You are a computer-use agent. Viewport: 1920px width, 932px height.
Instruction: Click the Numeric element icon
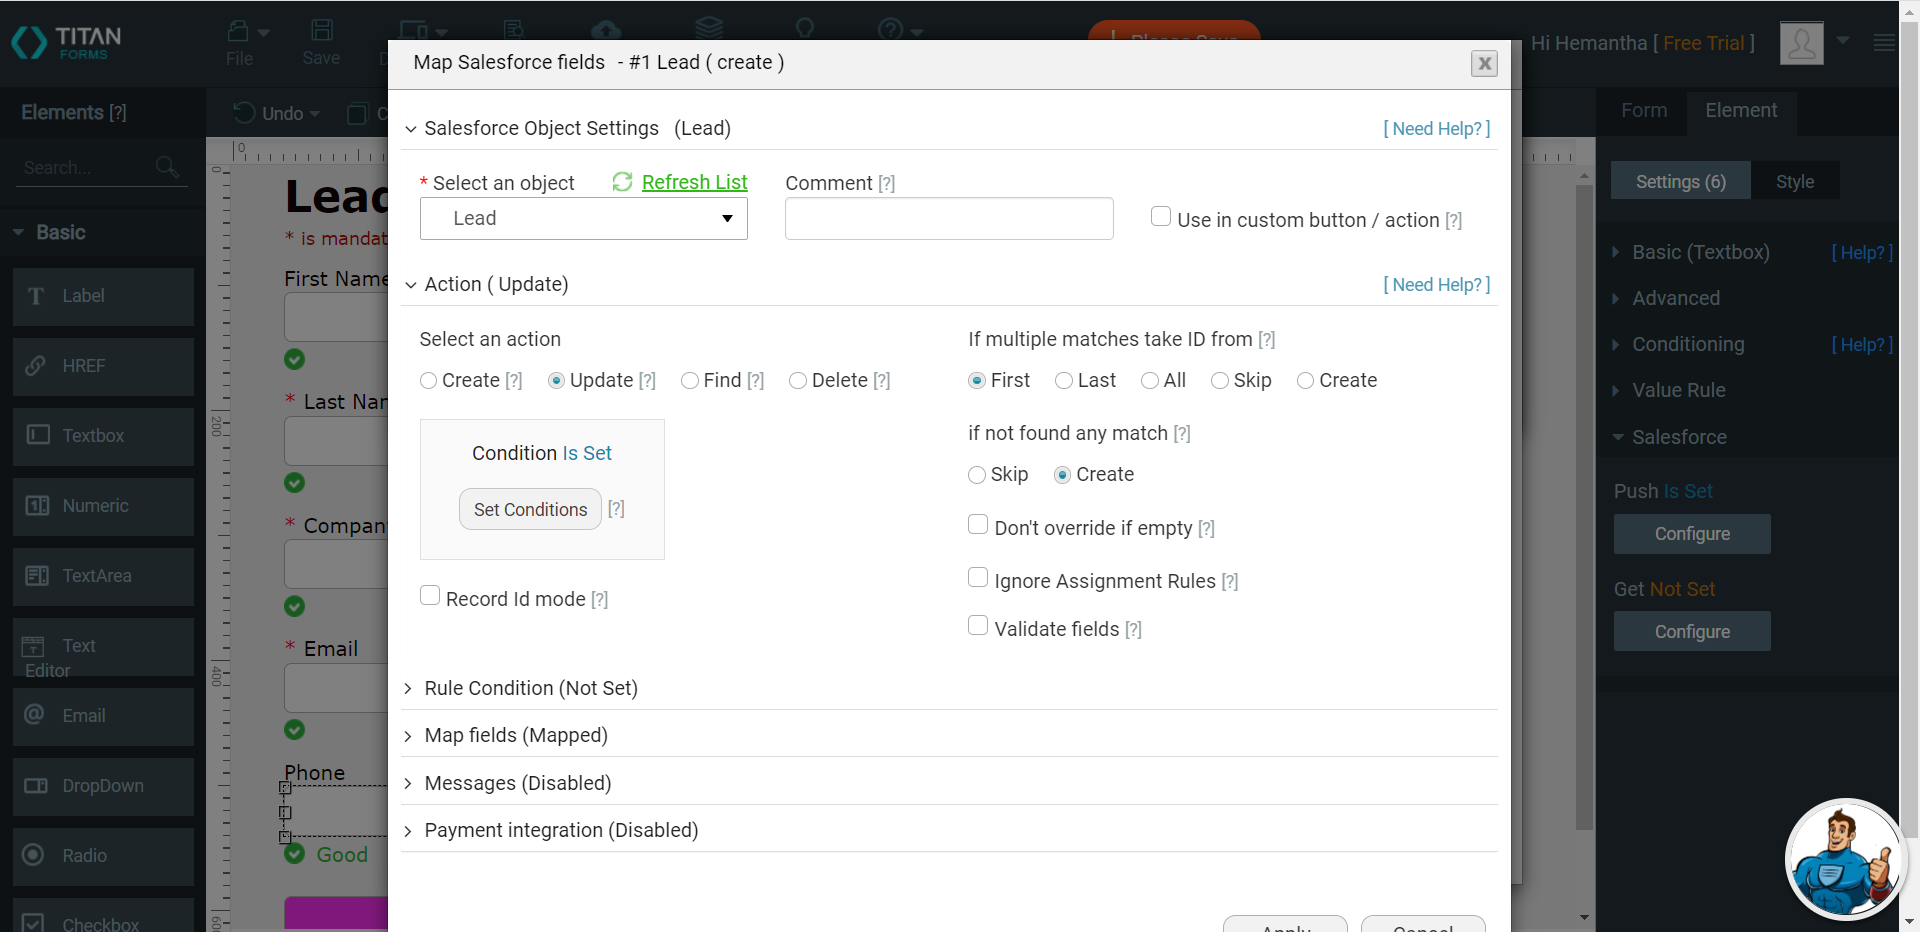(x=37, y=506)
